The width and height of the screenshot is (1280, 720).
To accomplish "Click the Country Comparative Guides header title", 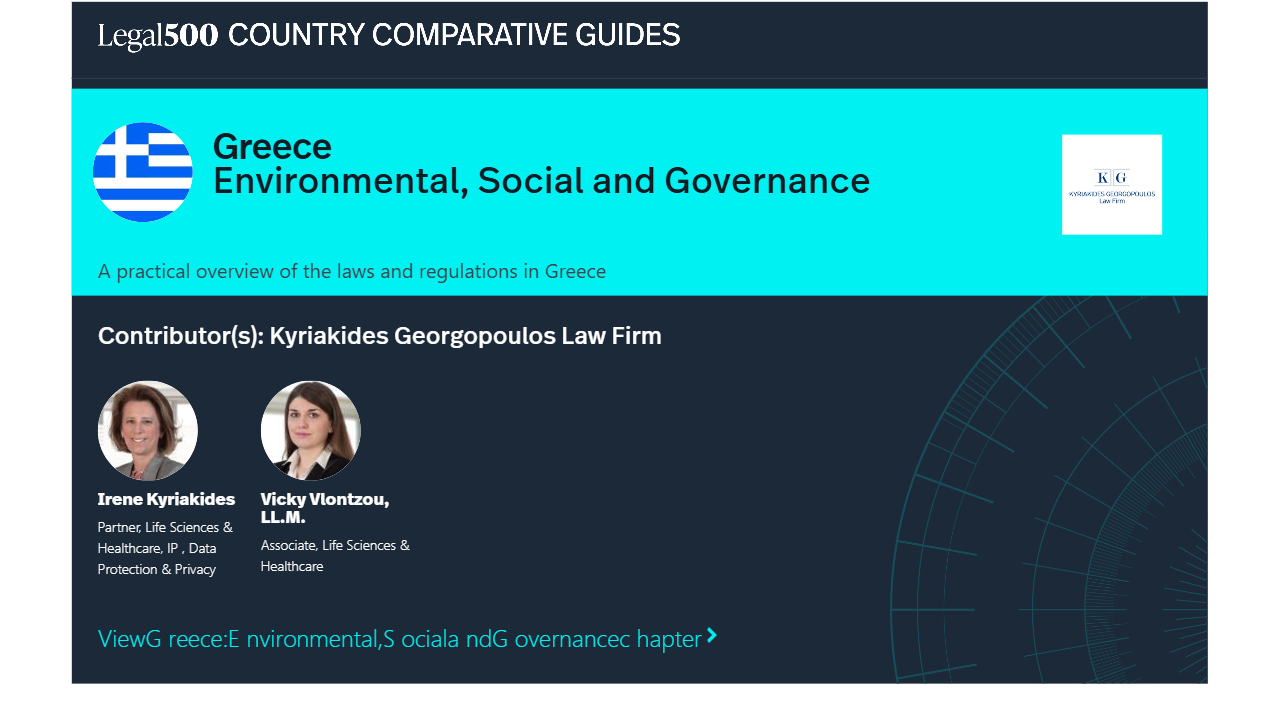I will coord(454,36).
